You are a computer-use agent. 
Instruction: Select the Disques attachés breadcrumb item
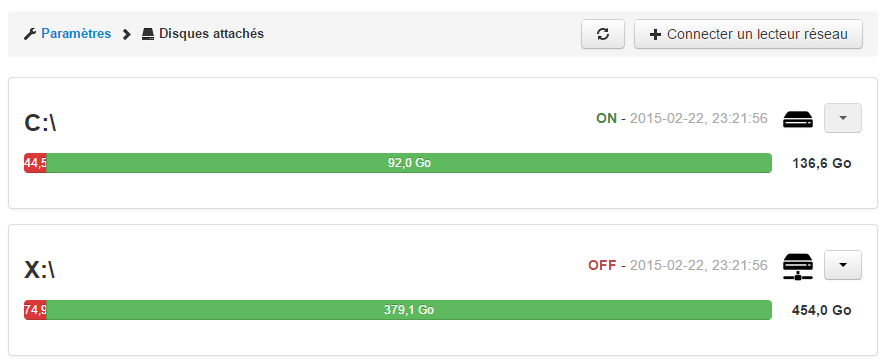tap(211, 34)
